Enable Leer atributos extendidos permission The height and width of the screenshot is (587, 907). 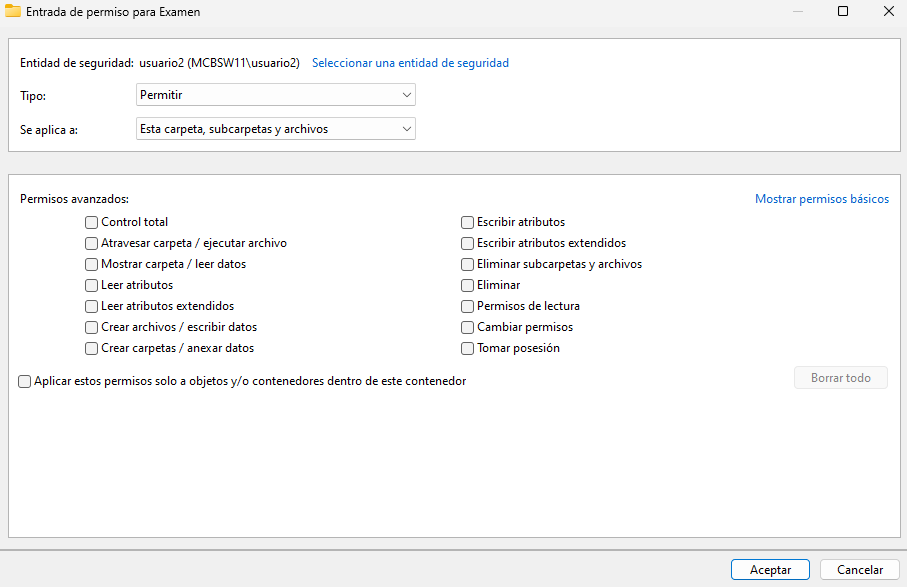(92, 306)
